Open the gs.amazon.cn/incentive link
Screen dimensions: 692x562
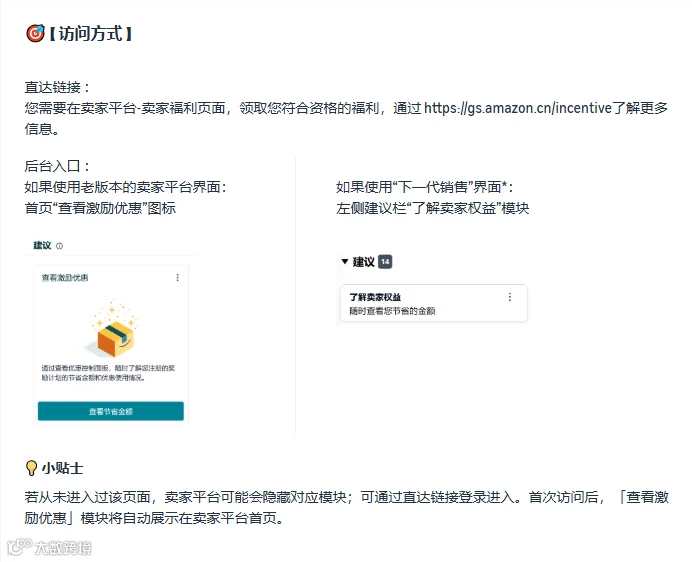[x=518, y=108]
